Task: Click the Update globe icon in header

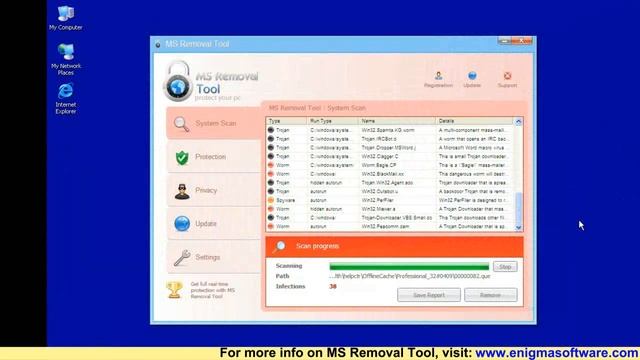Action: point(472,79)
